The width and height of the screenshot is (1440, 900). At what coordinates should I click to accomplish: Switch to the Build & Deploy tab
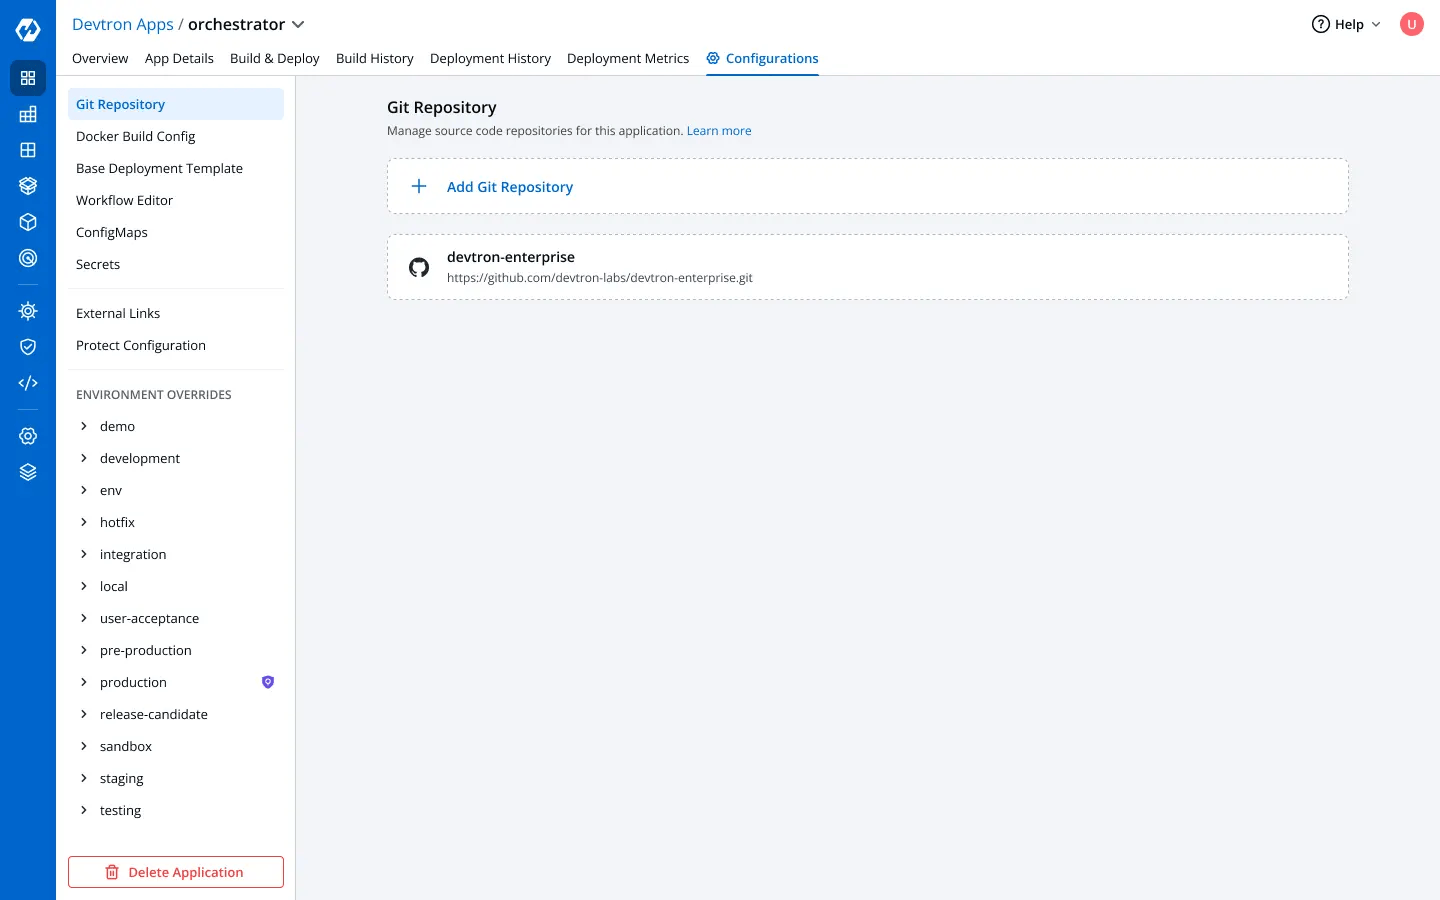pos(275,58)
